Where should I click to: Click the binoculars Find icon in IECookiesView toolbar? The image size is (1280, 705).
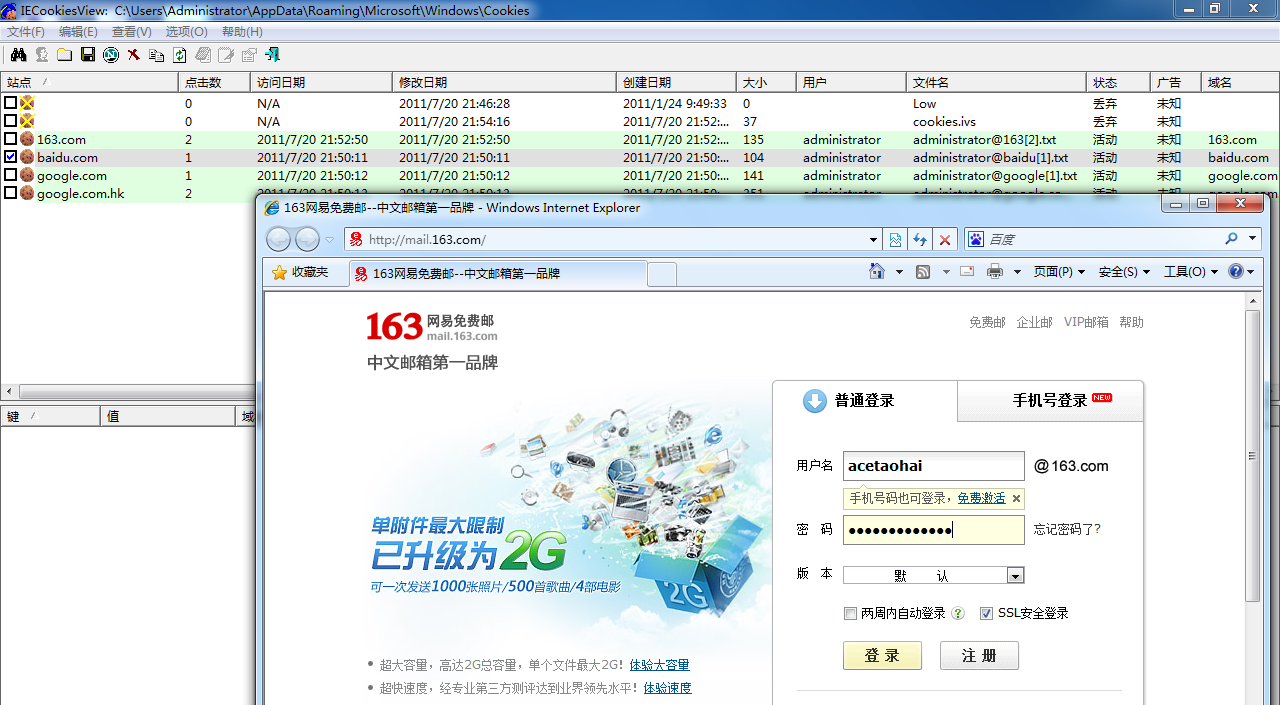pos(18,55)
